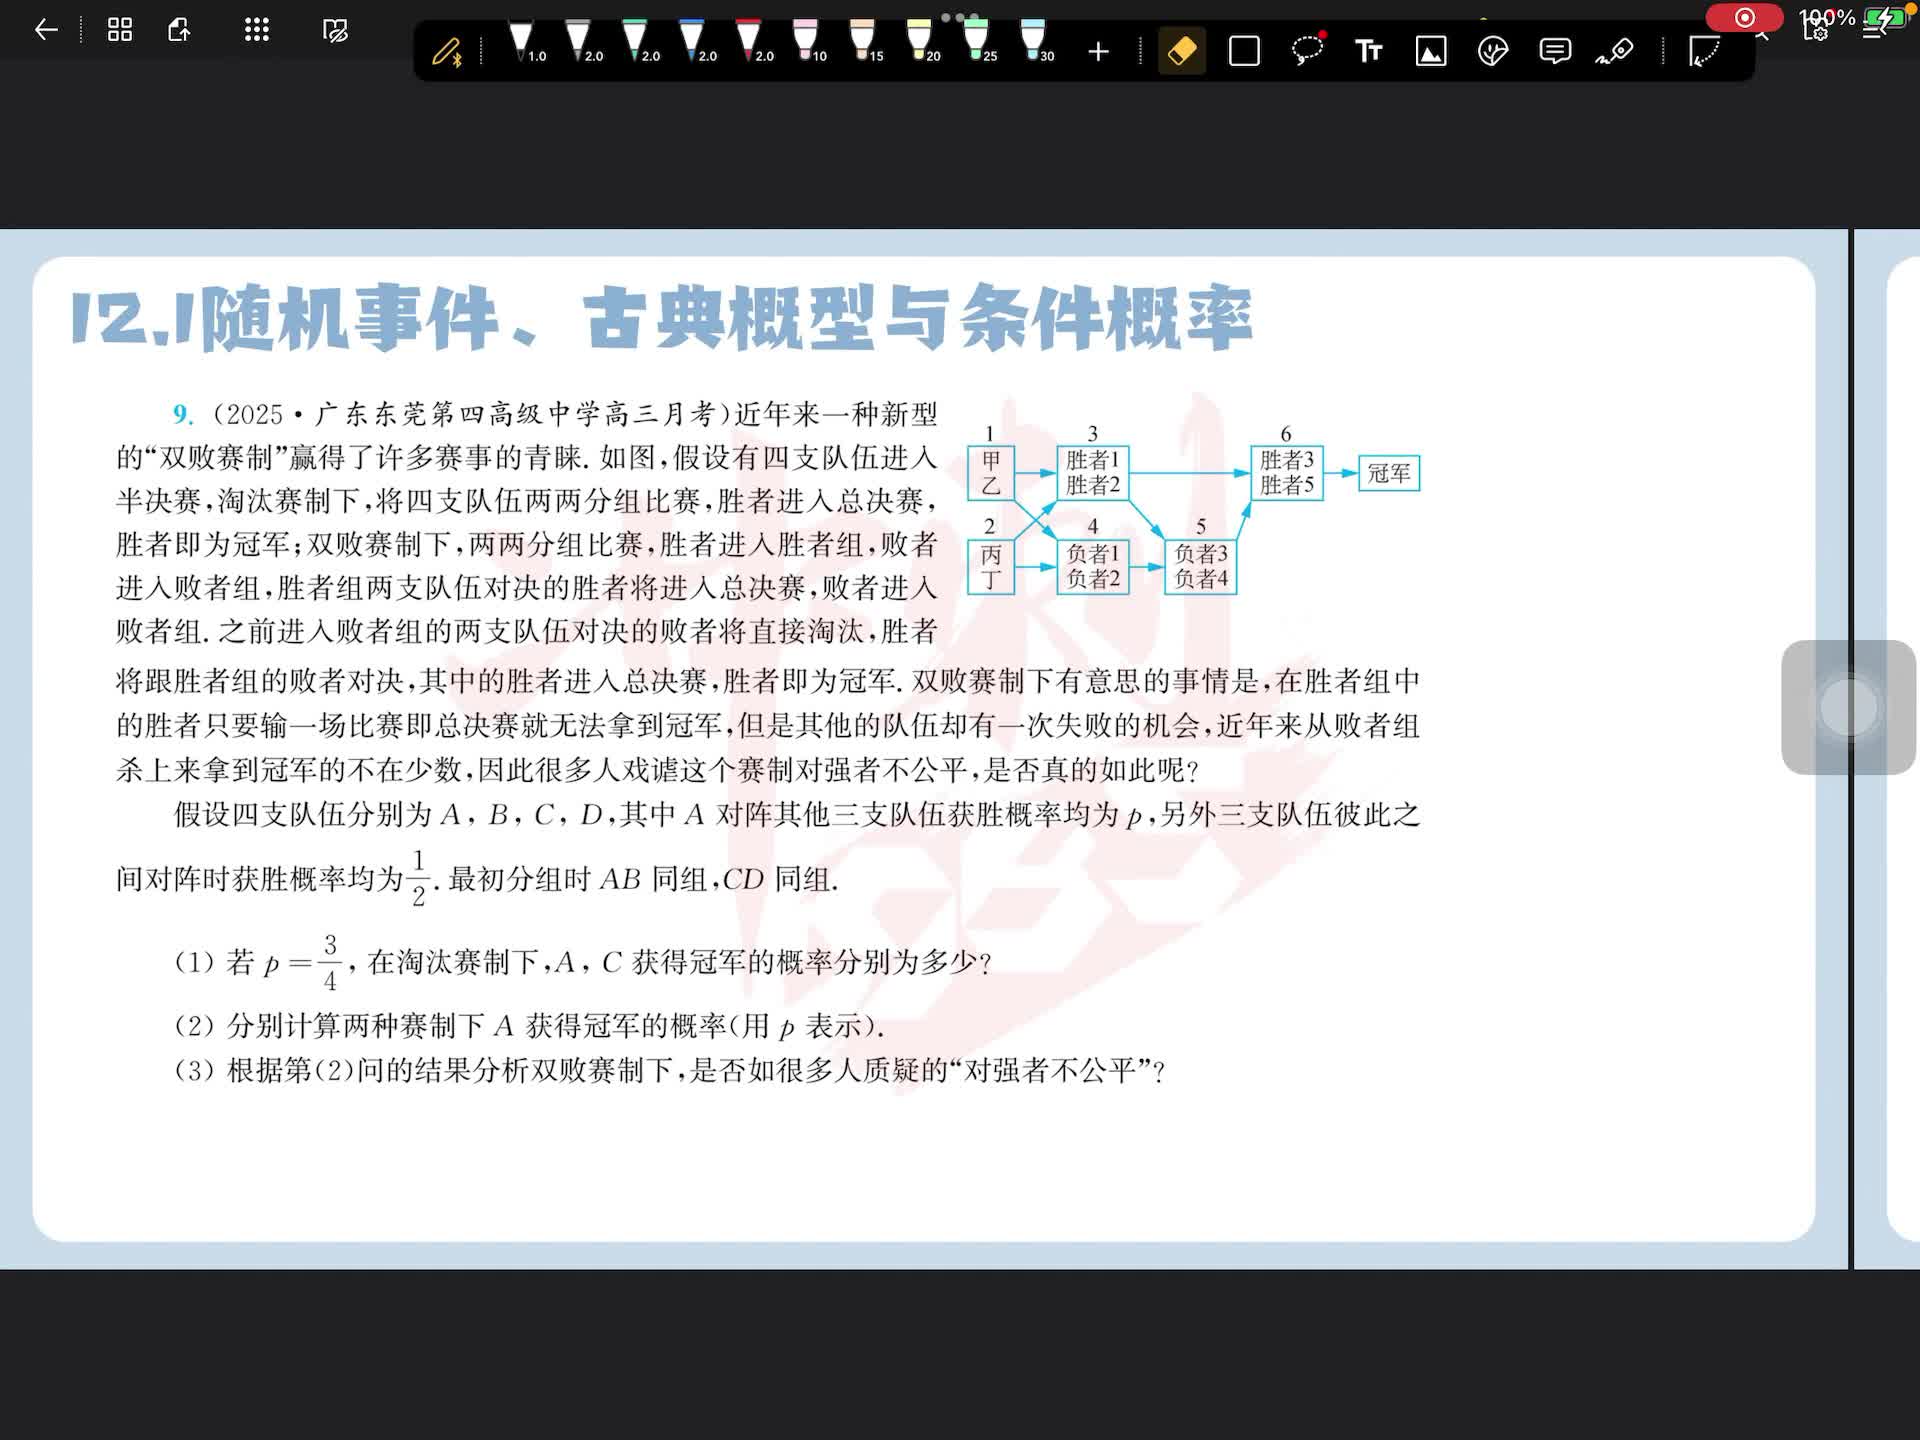Choose the Text tool
This screenshot has width=1920, height=1440.
click(x=1368, y=51)
